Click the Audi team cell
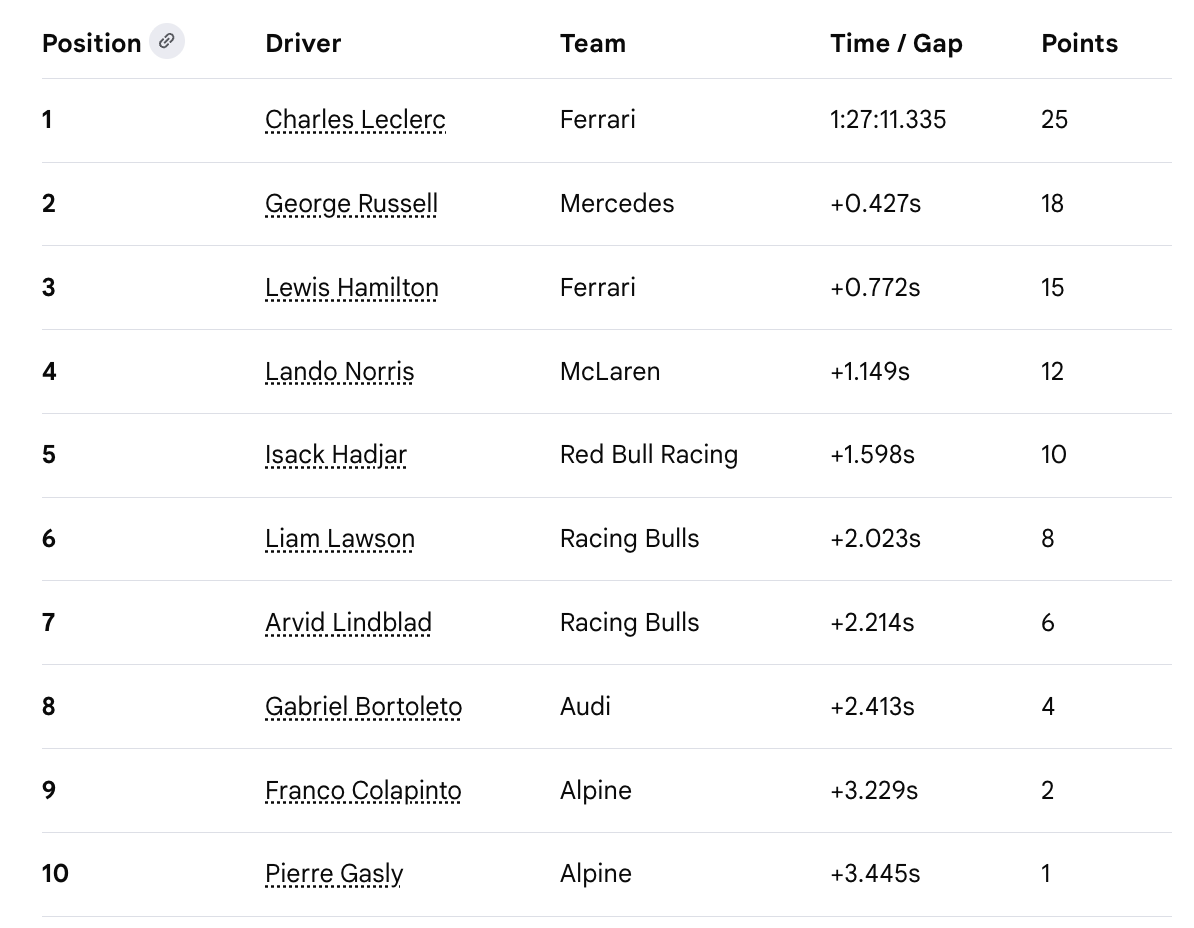 coord(585,706)
